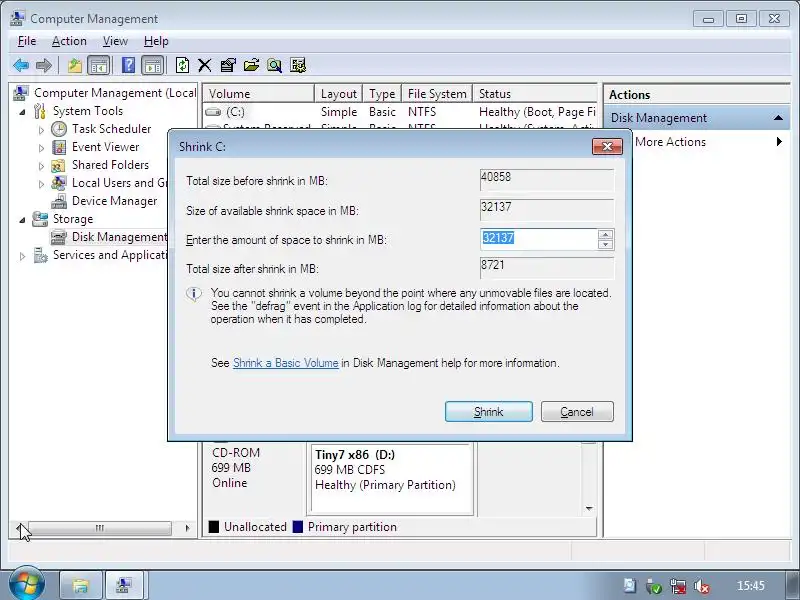Click the Computer Management taskbar button
800x600 pixels.
coord(123,585)
